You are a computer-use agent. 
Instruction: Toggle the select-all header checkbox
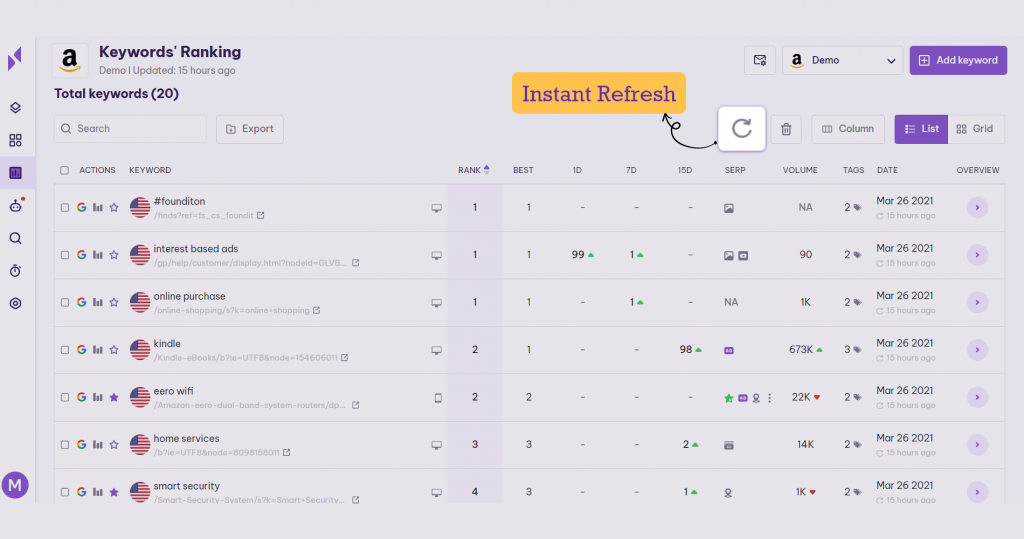click(65, 170)
